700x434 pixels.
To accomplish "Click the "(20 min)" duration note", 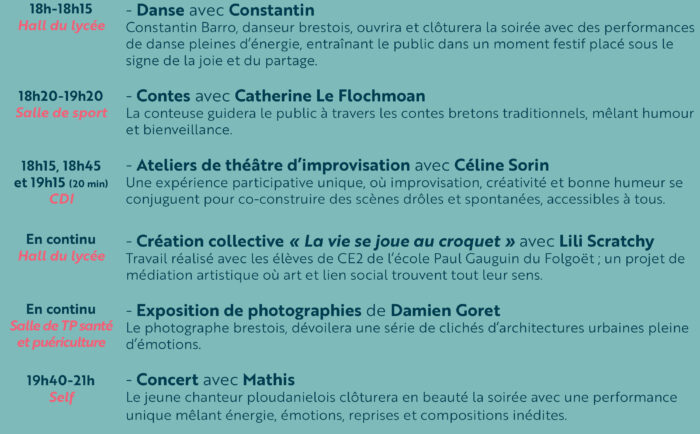I will 90,183.
